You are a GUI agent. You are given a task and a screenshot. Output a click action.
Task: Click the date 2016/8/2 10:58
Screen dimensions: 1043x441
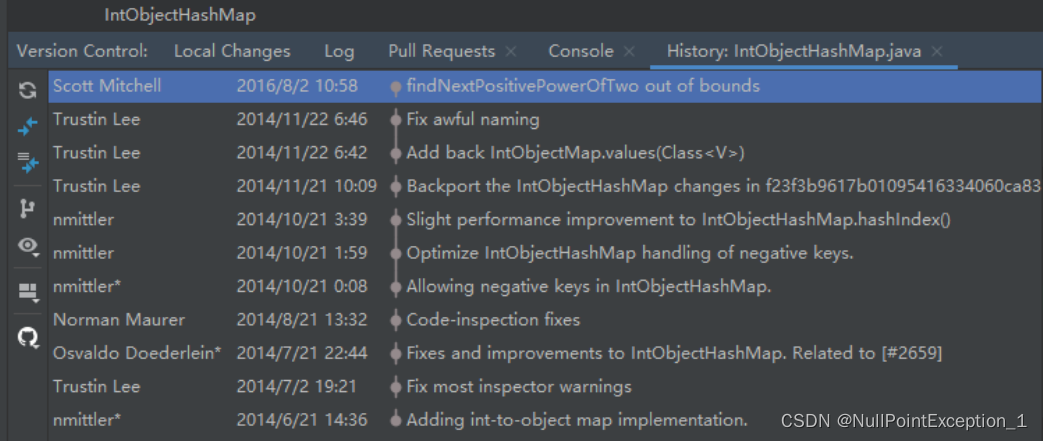(297, 86)
